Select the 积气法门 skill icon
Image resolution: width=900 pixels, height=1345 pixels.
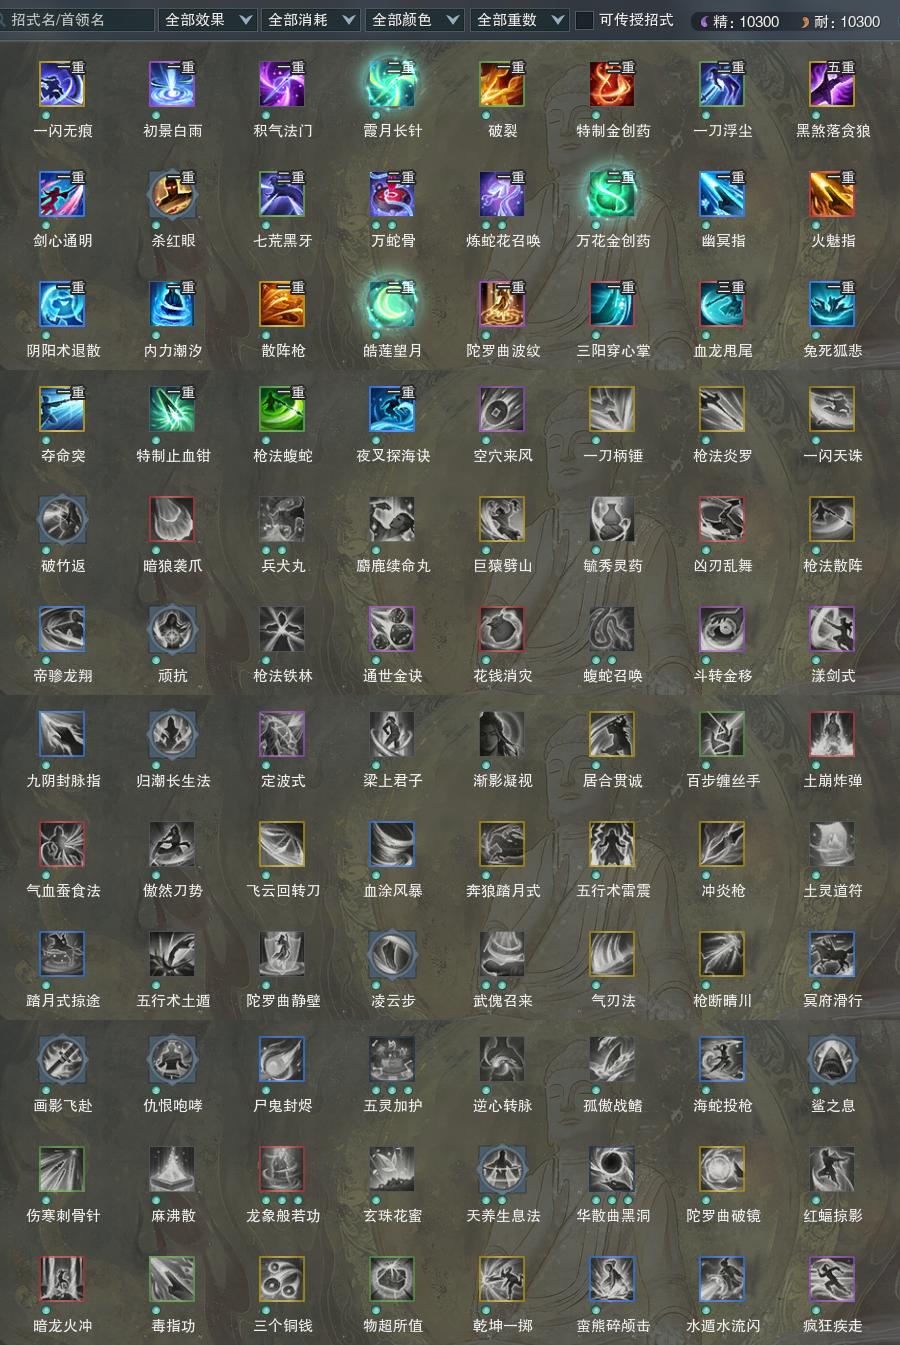(283, 84)
